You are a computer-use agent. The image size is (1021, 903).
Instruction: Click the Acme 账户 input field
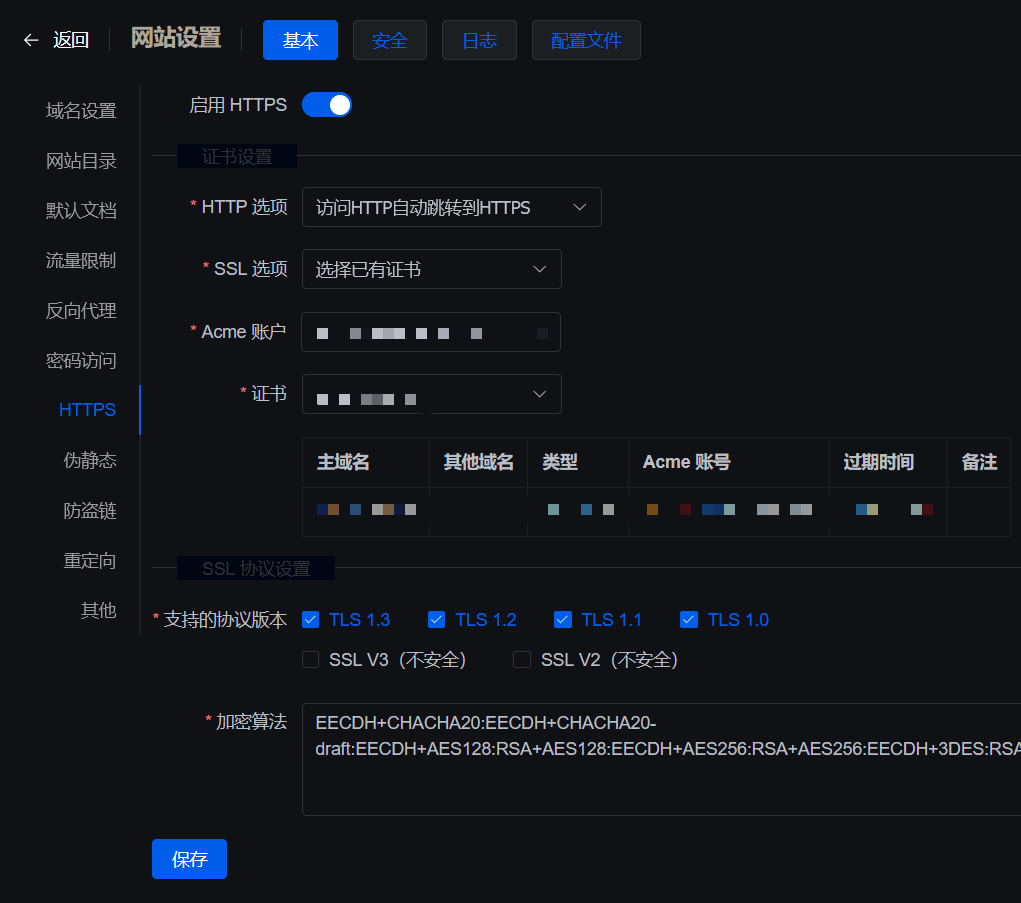click(431, 333)
